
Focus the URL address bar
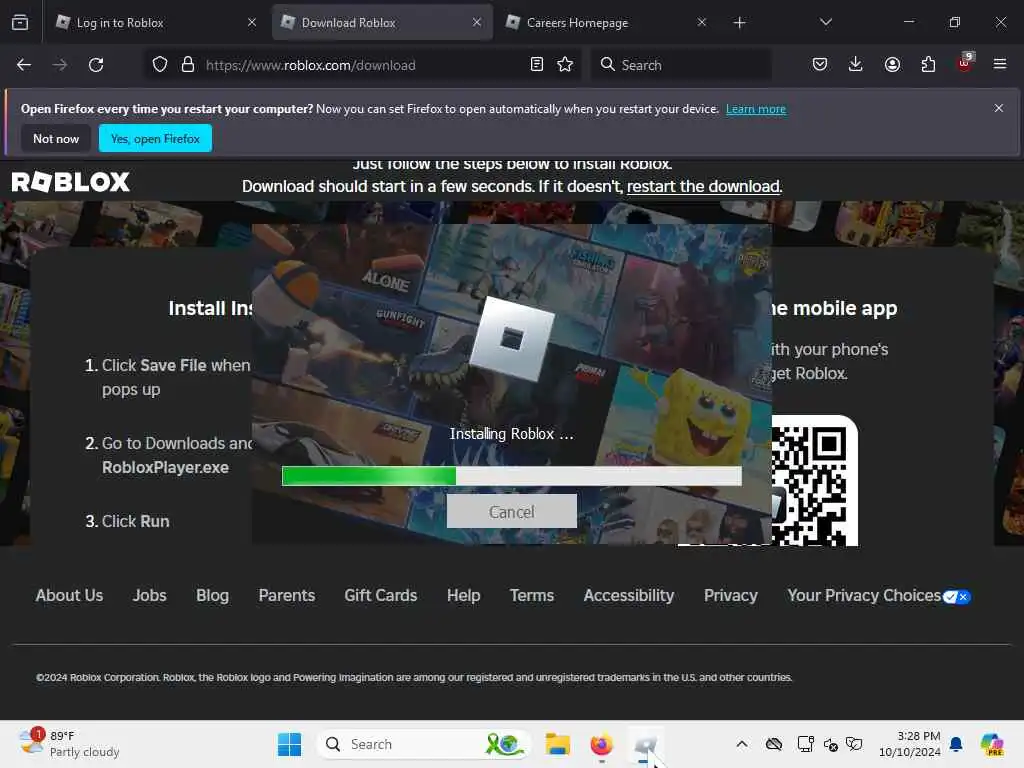pyautogui.click(x=361, y=65)
